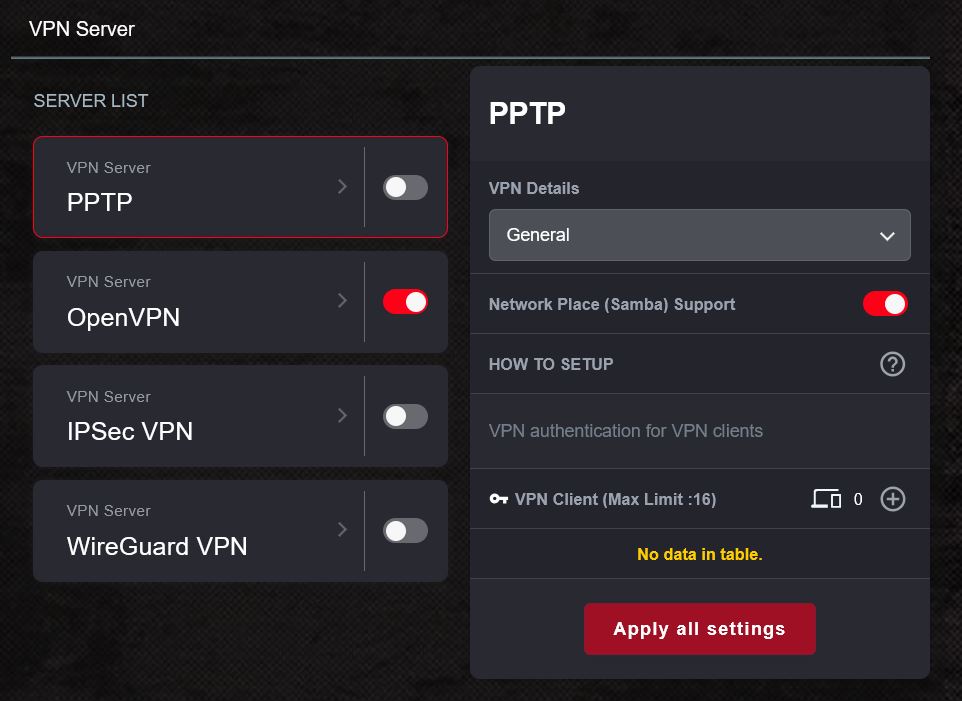Expand the PPTP server details chevron

pyautogui.click(x=342, y=187)
